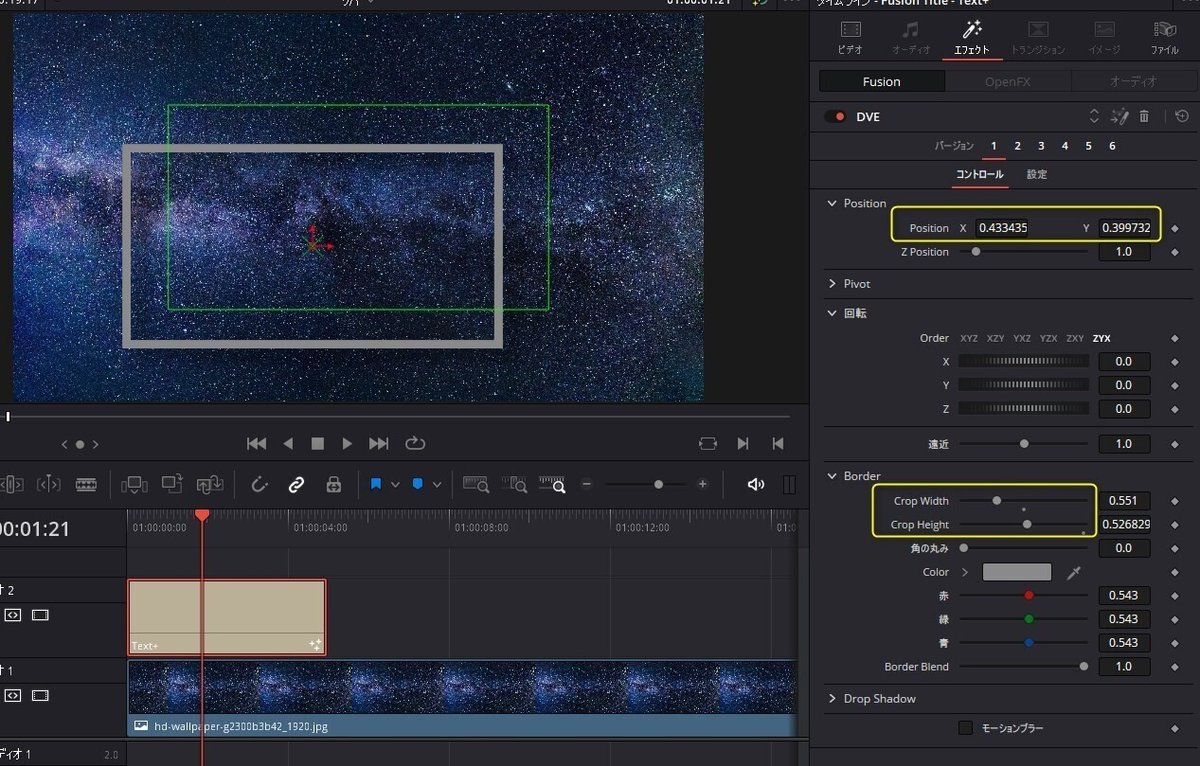Image resolution: width=1200 pixels, height=766 pixels.
Task: Toggle loop playback
Action: point(415,443)
